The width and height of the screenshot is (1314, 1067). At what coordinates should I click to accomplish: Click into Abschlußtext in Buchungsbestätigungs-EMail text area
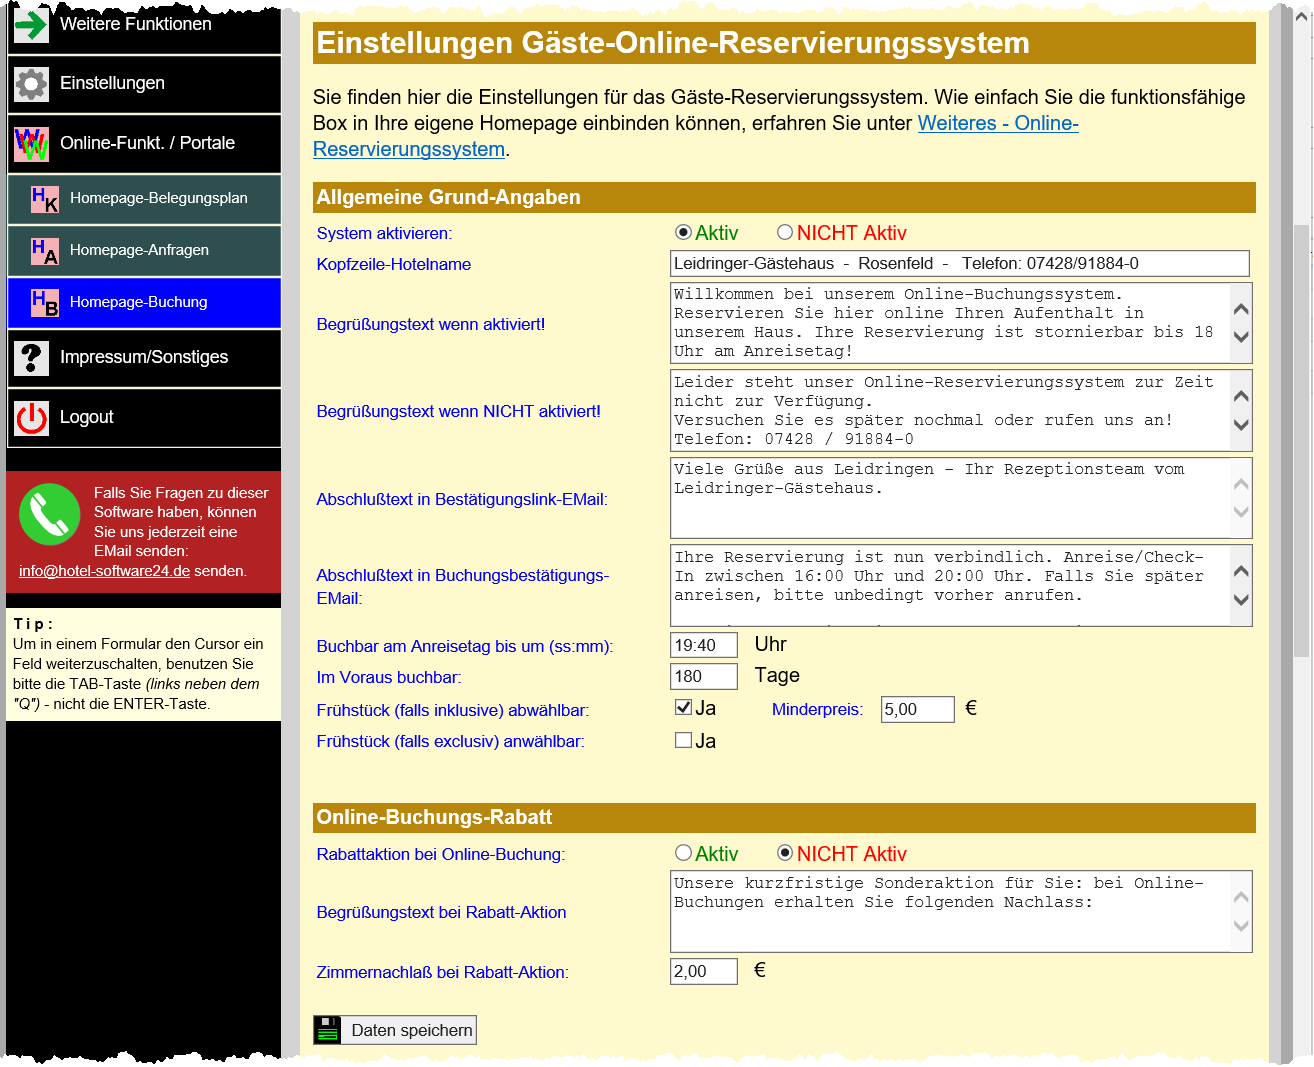pos(950,586)
